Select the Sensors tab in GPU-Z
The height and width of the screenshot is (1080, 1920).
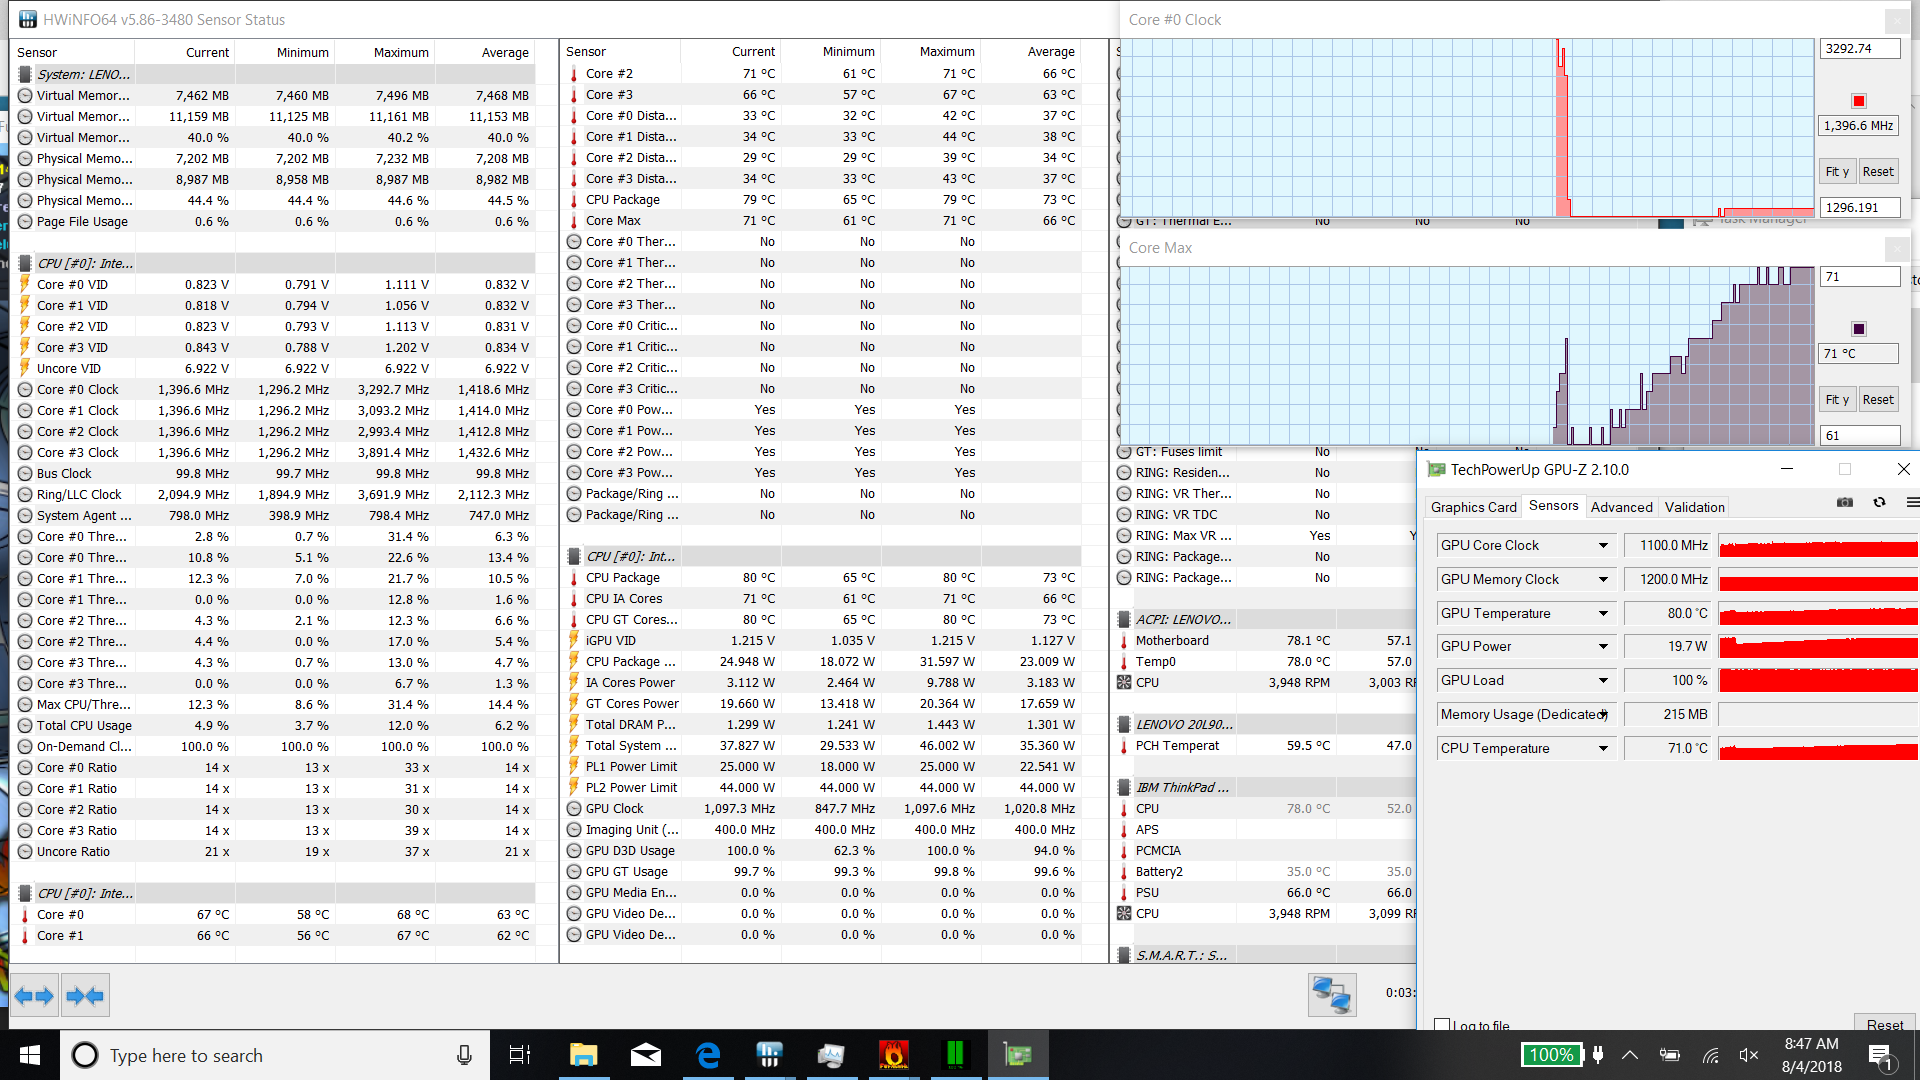tap(1553, 506)
